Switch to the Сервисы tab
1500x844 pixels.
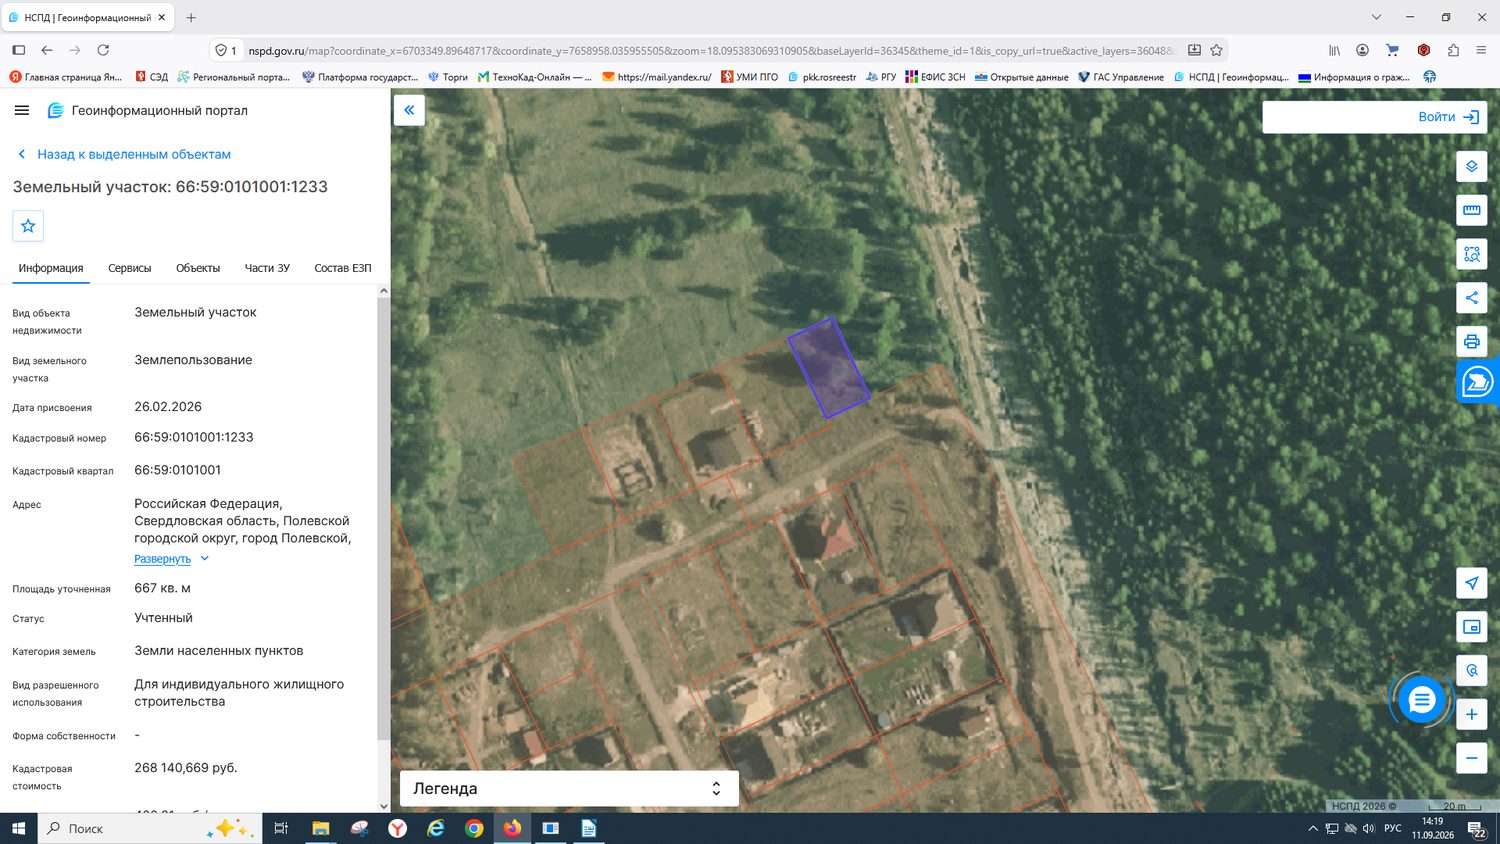(130, 268)
